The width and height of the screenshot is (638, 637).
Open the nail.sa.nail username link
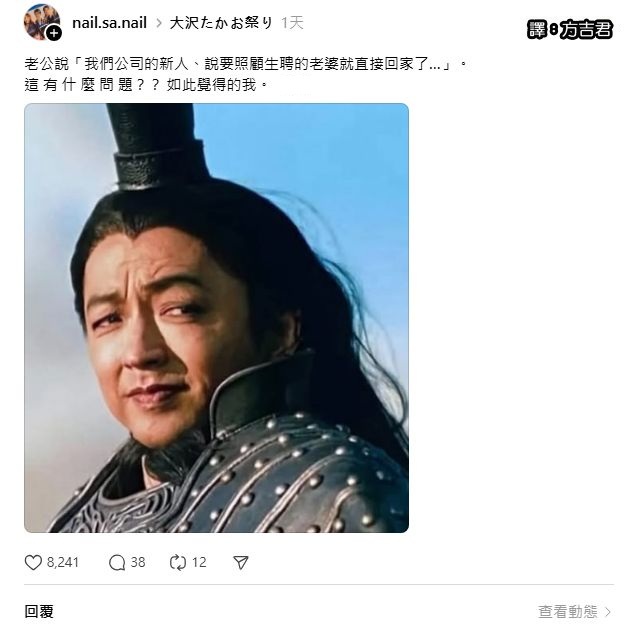(x=109, y=23)
